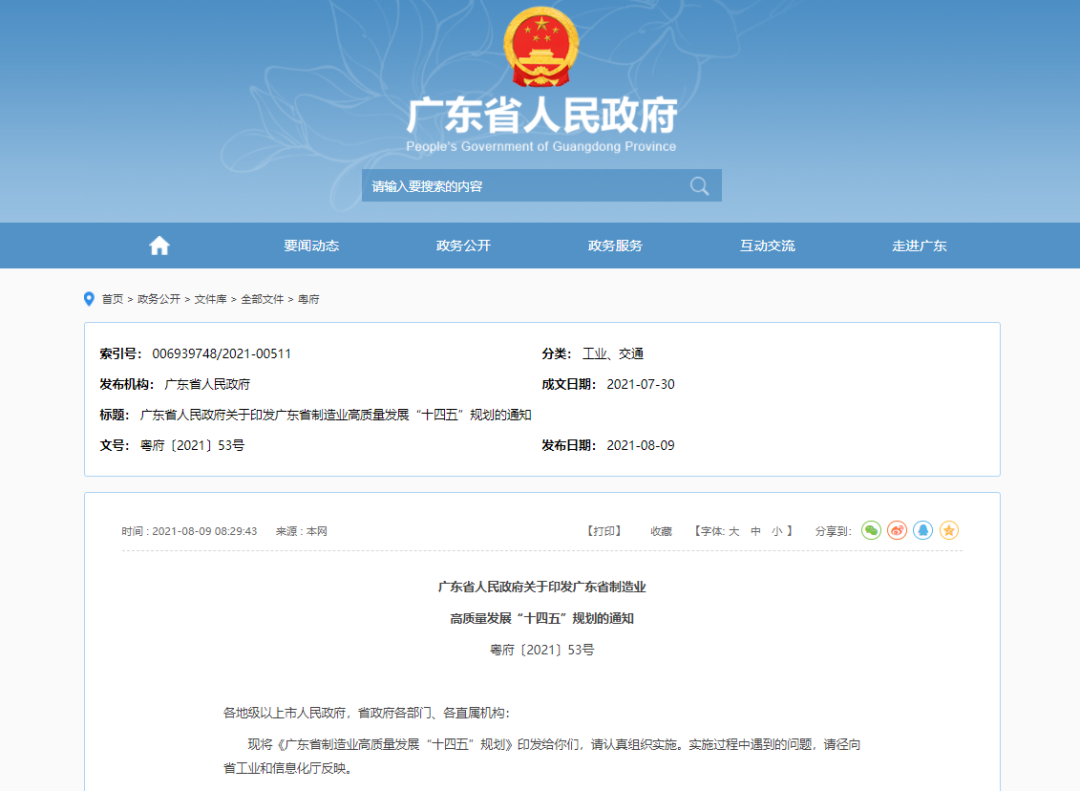The width and height of the screenshot is (1080, 791).
Task: Click the English subtitle People's Government of Guangdong Province
Action: 541,147
